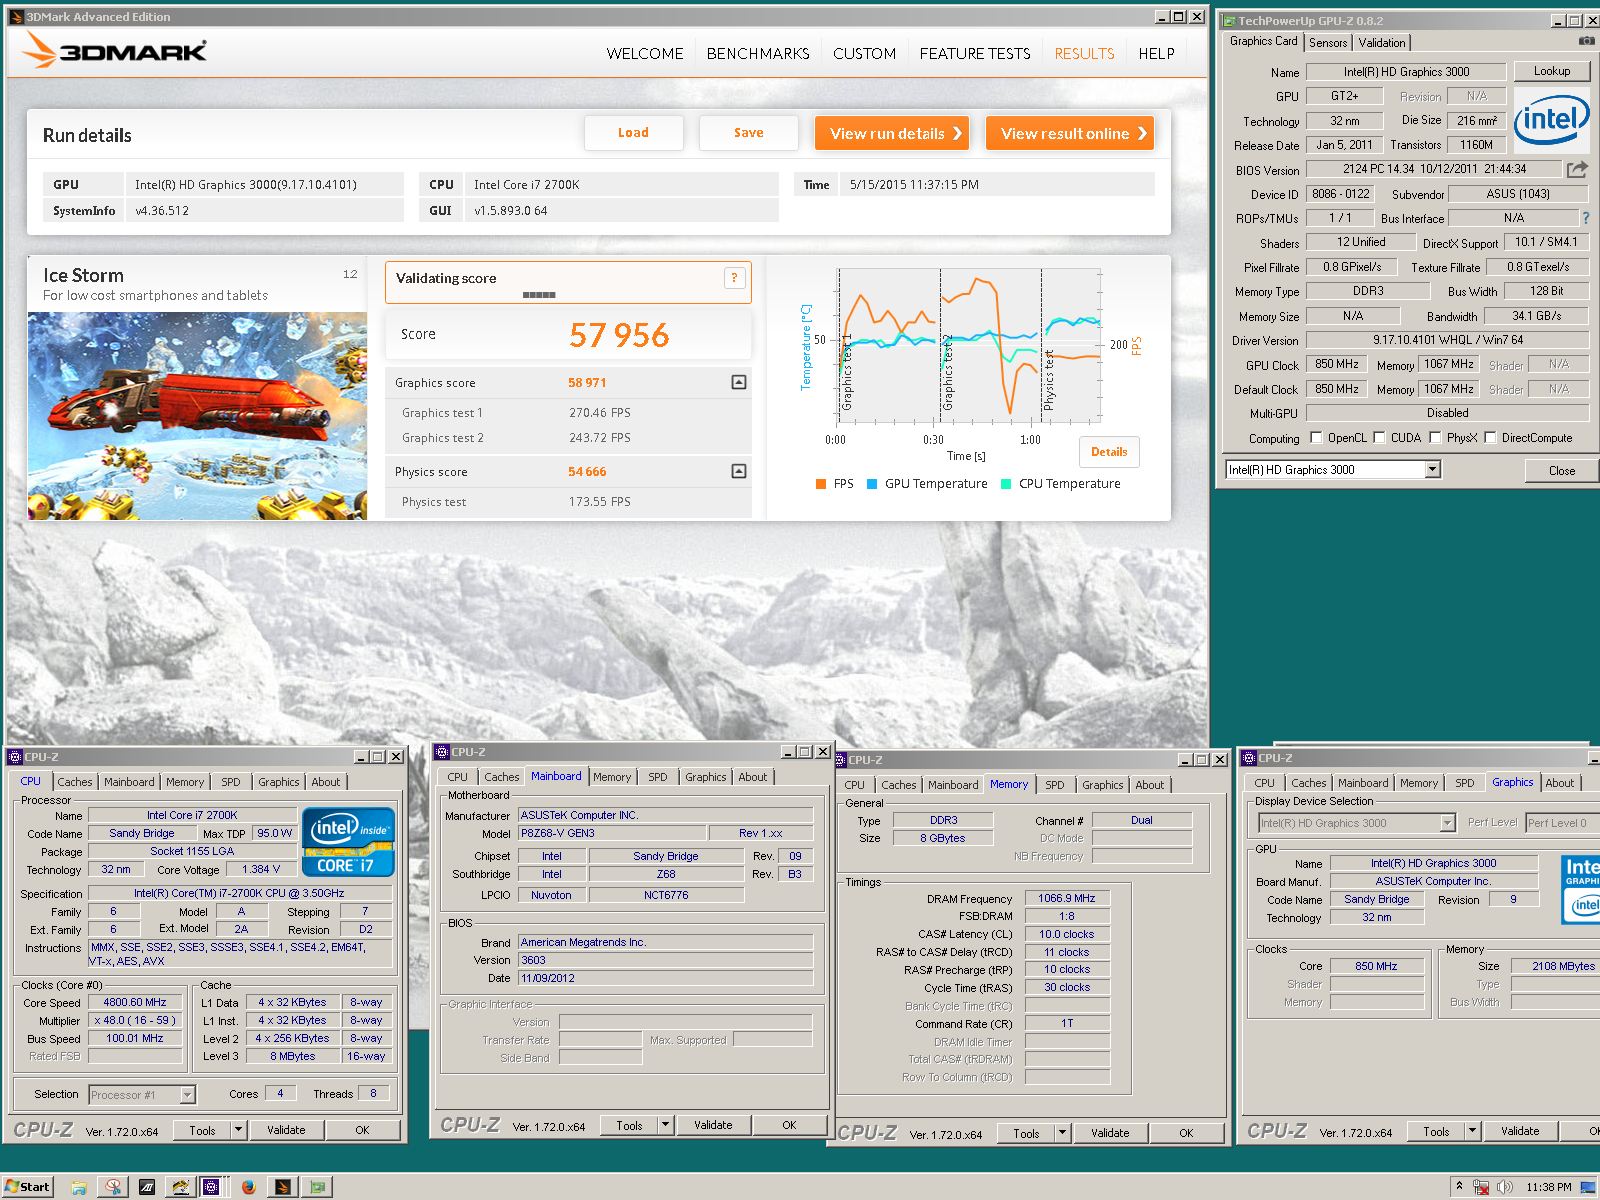Click the Start button
The height and width of the screenshot is (1200, 1600).
(x=27, y=1187)
